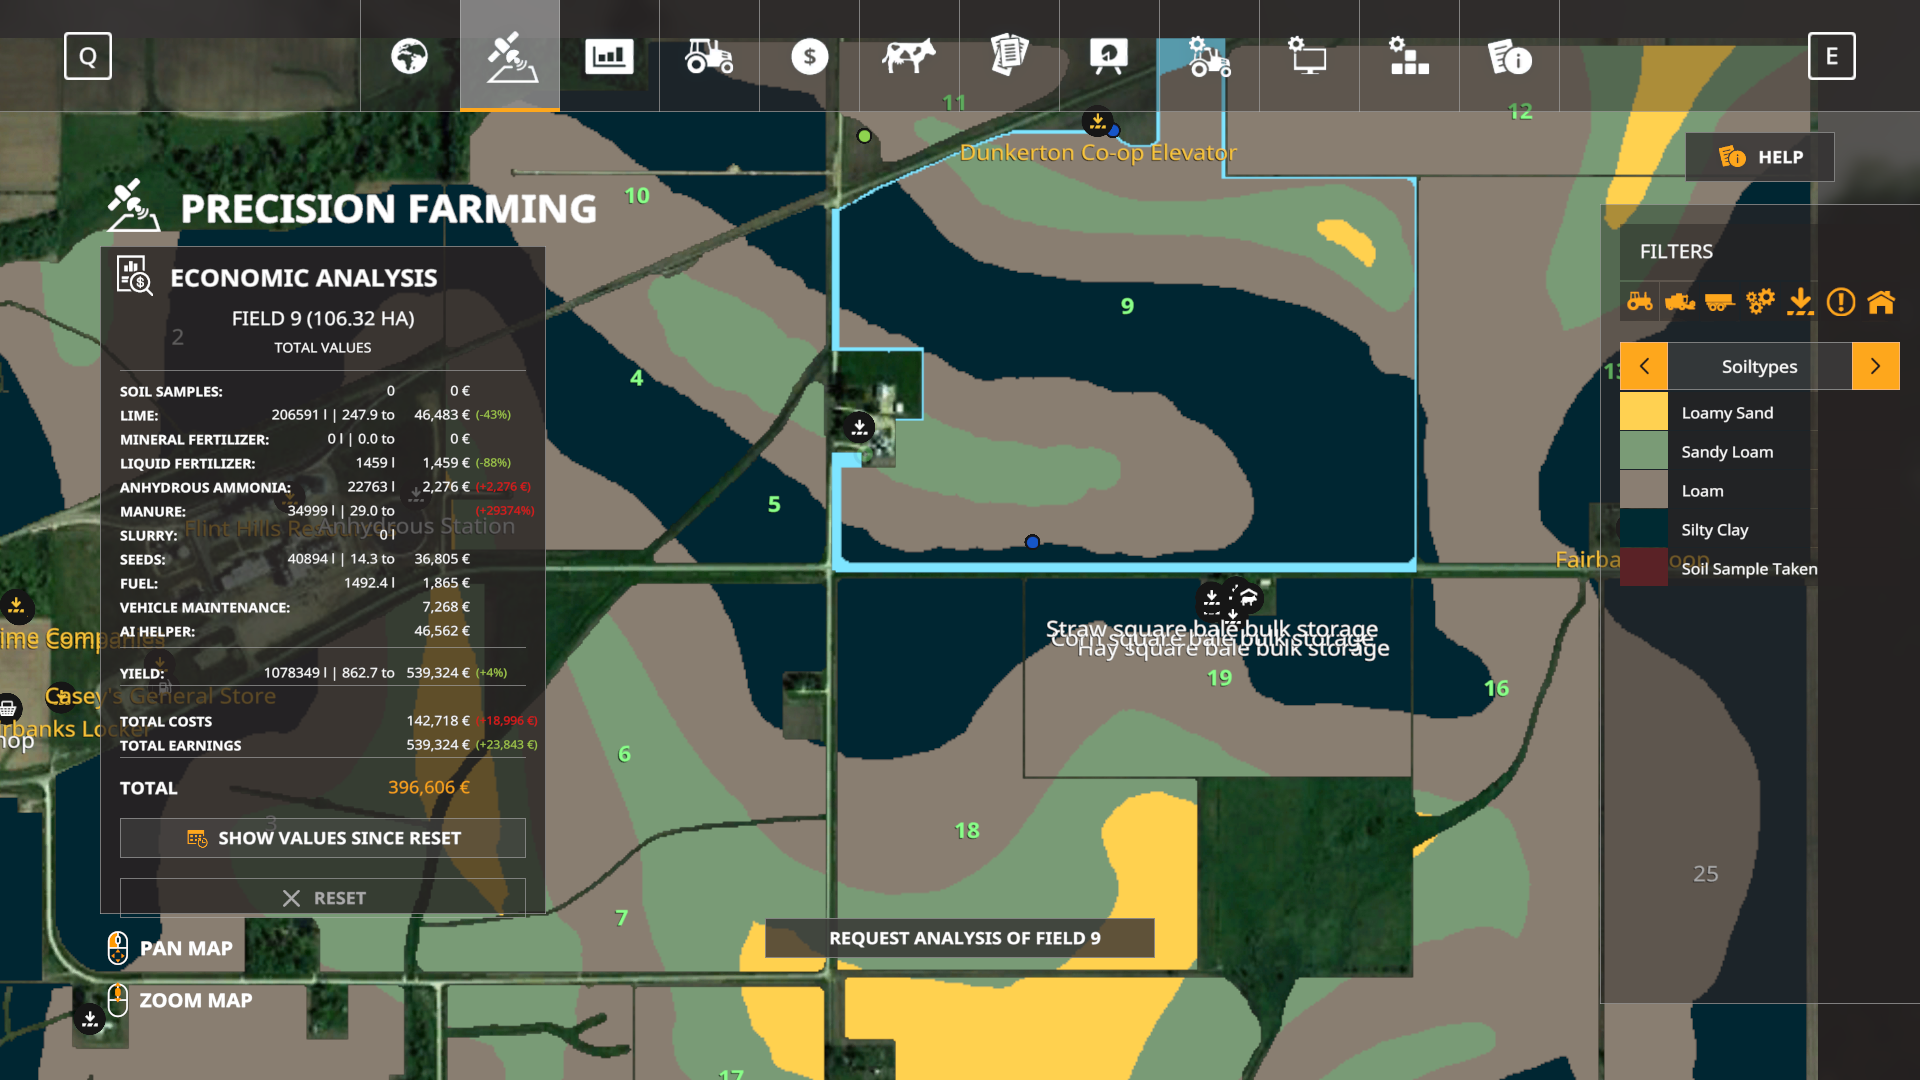Click the Economic Analysis header icon

135,276
